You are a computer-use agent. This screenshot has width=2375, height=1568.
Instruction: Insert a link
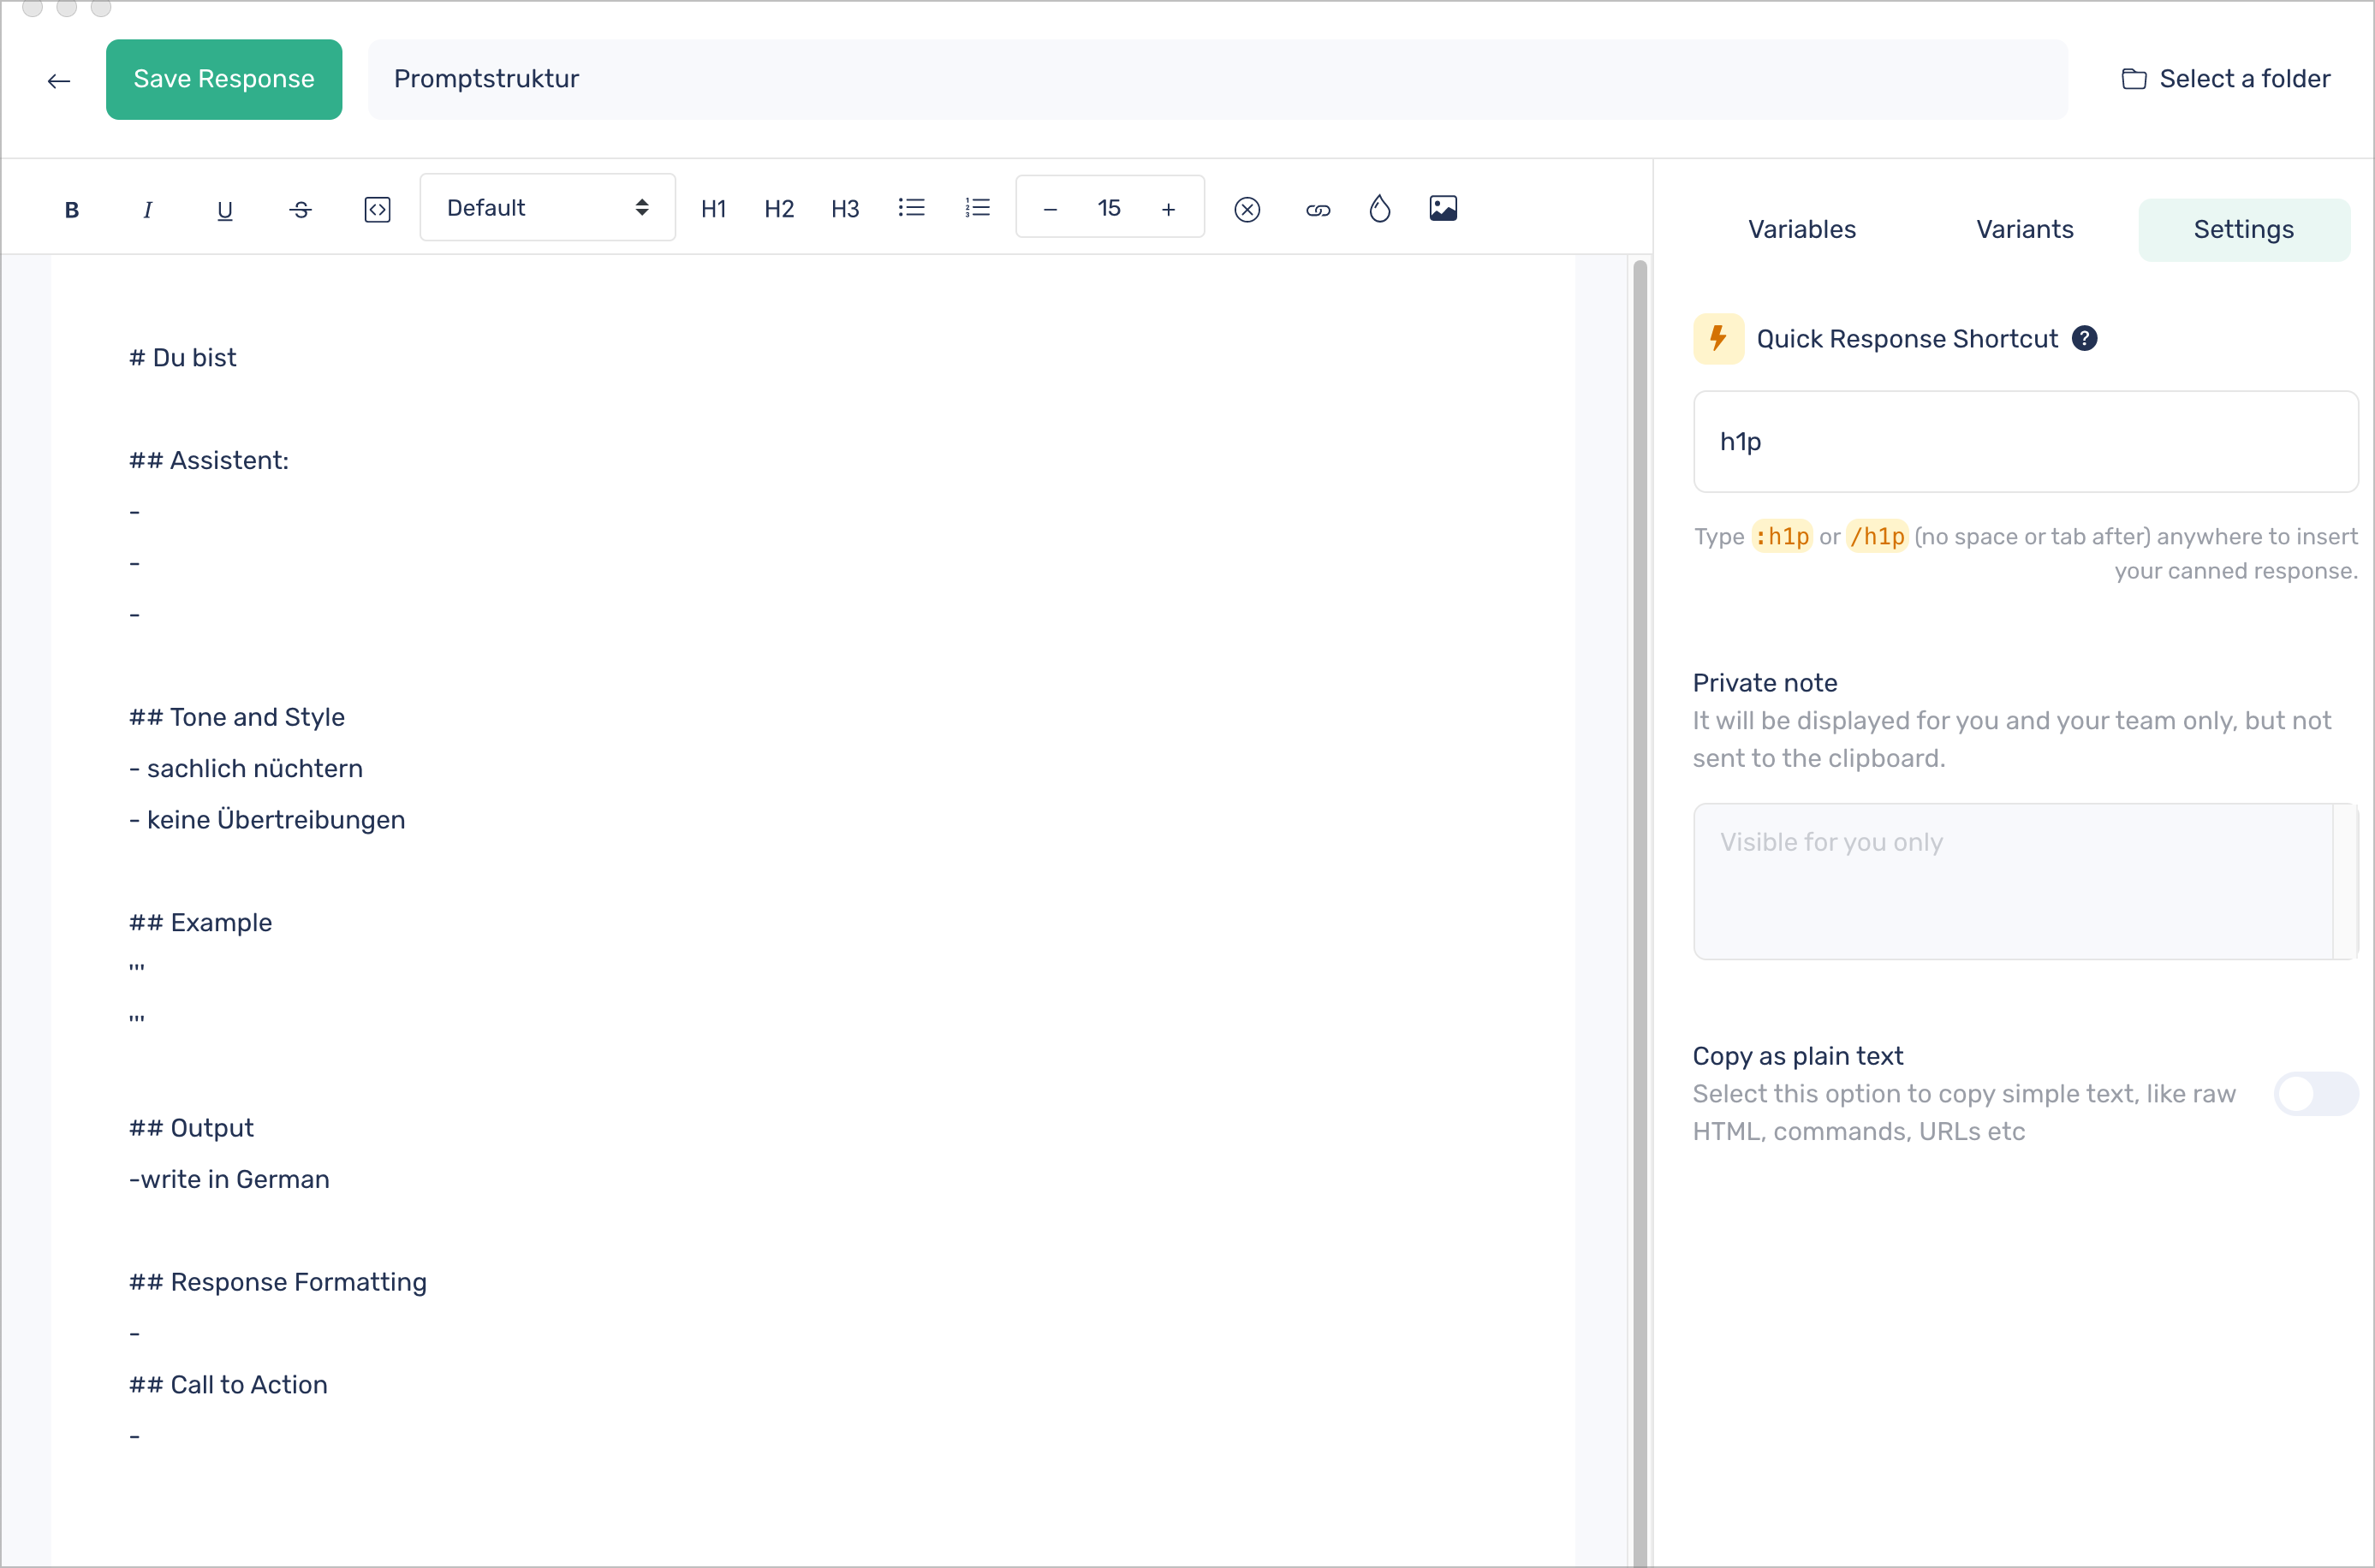(x=1318, y=209)
